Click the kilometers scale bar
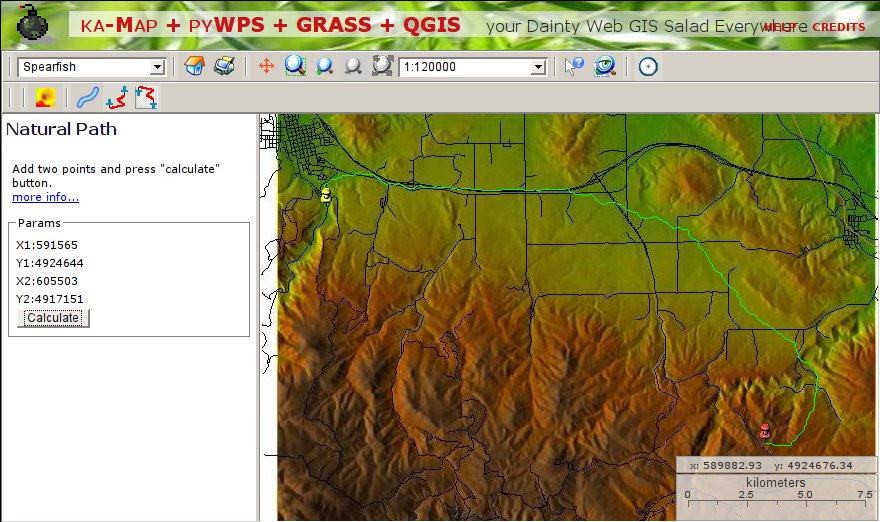 click(x=777, y=495)
